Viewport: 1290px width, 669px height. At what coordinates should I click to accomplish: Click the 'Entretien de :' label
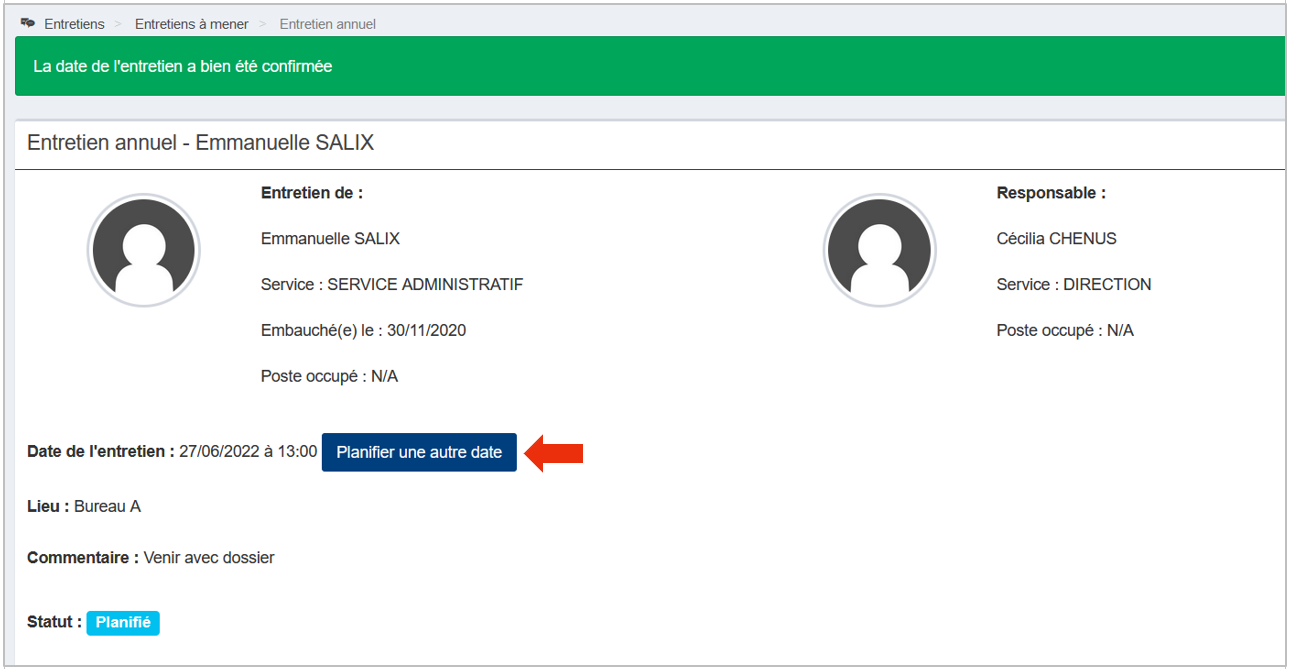coord(312,193)
